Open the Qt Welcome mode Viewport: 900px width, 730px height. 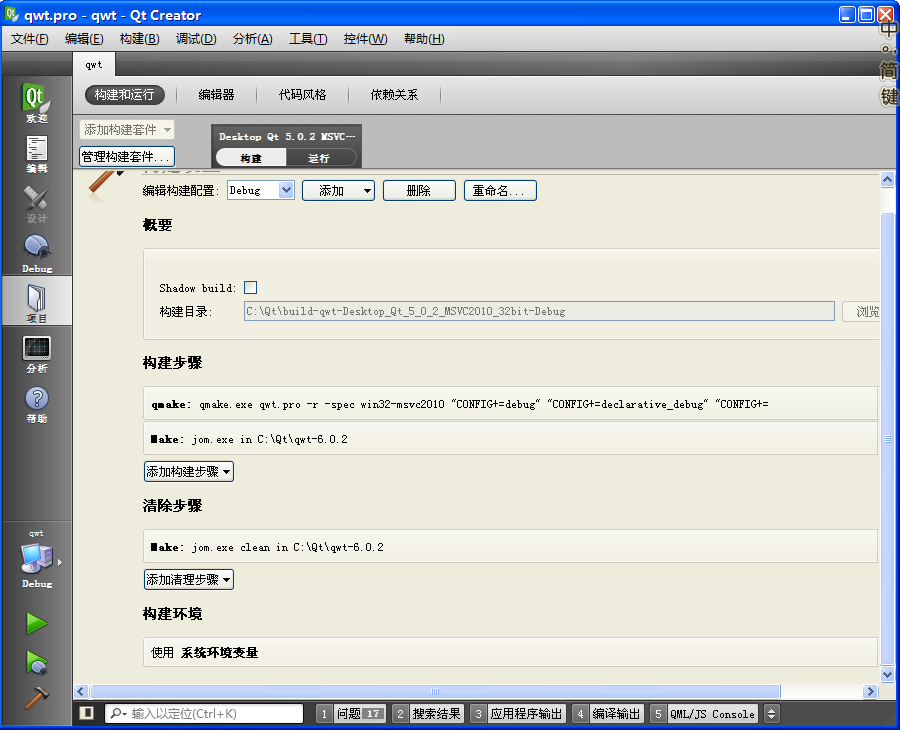point(37,102)
